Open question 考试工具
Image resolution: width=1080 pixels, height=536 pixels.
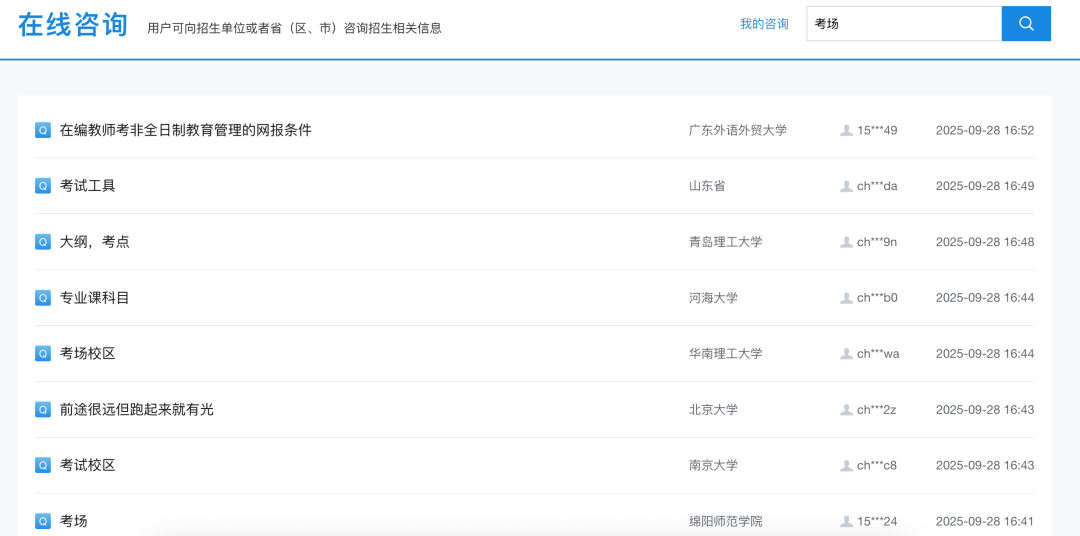click(87, 185)
